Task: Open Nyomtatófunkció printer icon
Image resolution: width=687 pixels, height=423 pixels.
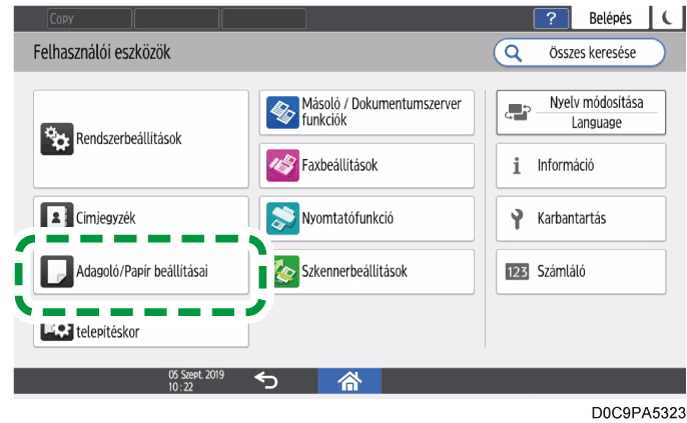Action: coord(283,218)
